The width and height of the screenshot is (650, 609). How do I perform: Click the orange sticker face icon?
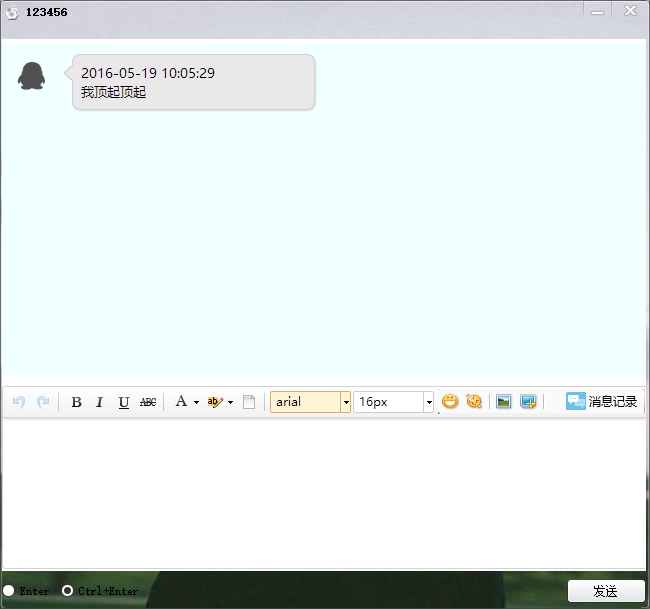474,401
